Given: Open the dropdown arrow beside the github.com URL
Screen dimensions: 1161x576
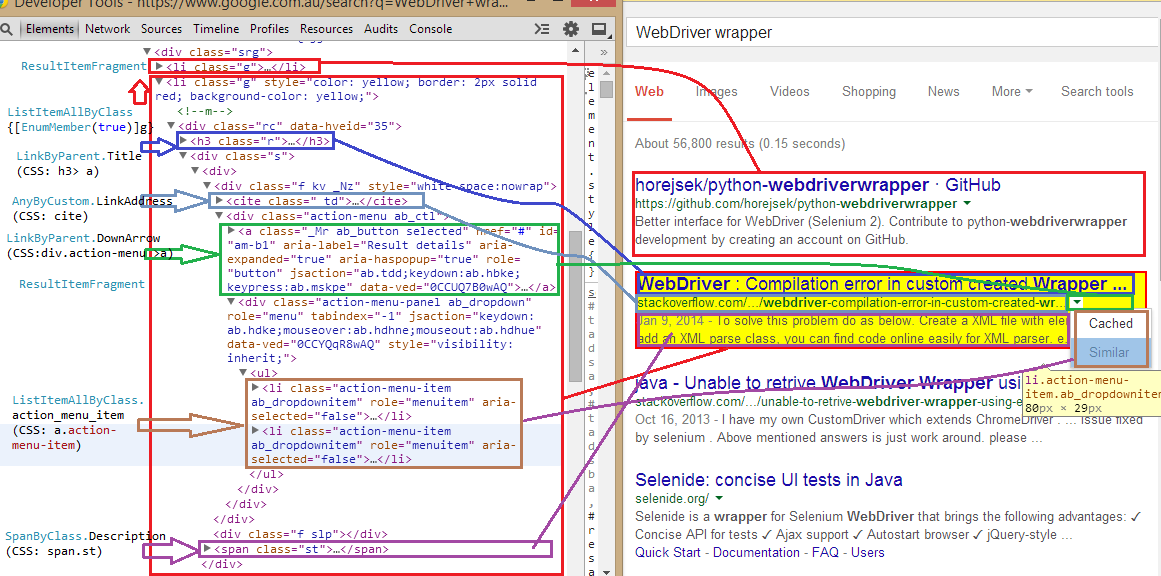Looking at the screenshot, I should point(966,204).
